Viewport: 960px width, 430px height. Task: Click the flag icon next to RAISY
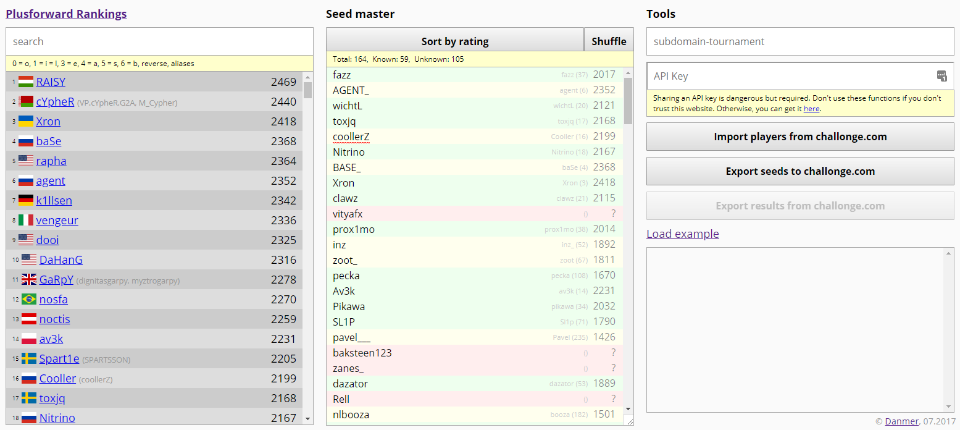coord(27,82)
